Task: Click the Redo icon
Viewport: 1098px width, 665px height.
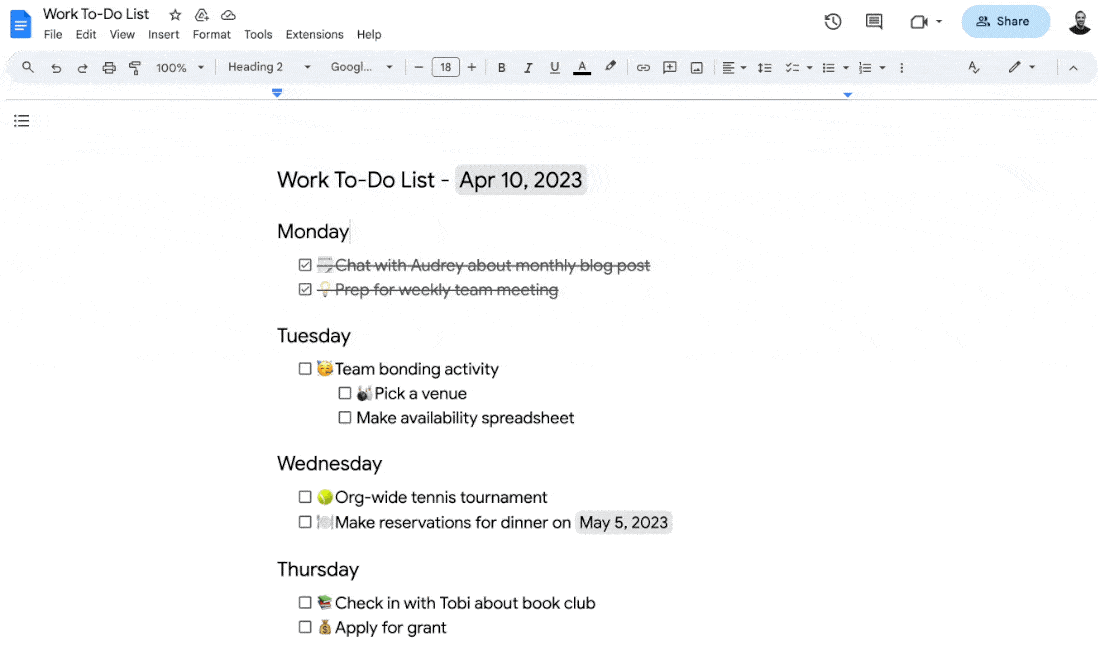Action: (82, 67)
